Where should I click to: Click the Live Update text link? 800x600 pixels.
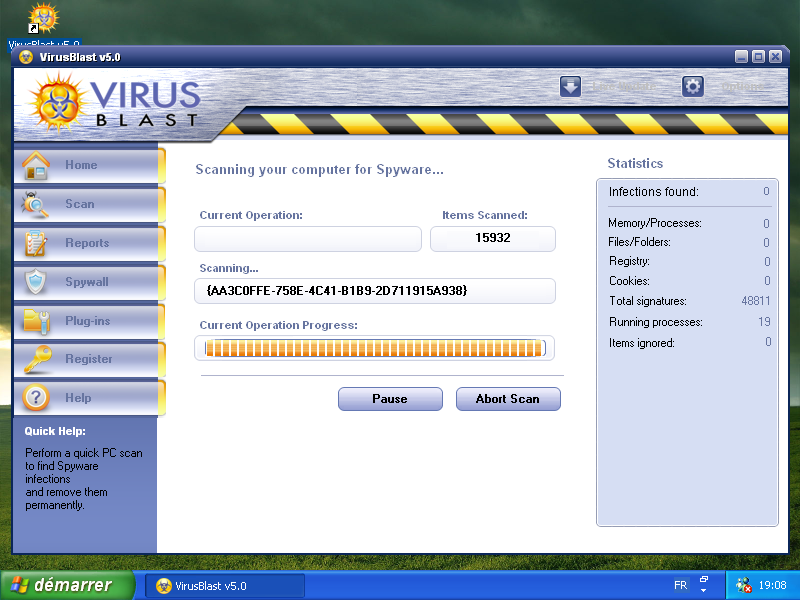(623, 86)
